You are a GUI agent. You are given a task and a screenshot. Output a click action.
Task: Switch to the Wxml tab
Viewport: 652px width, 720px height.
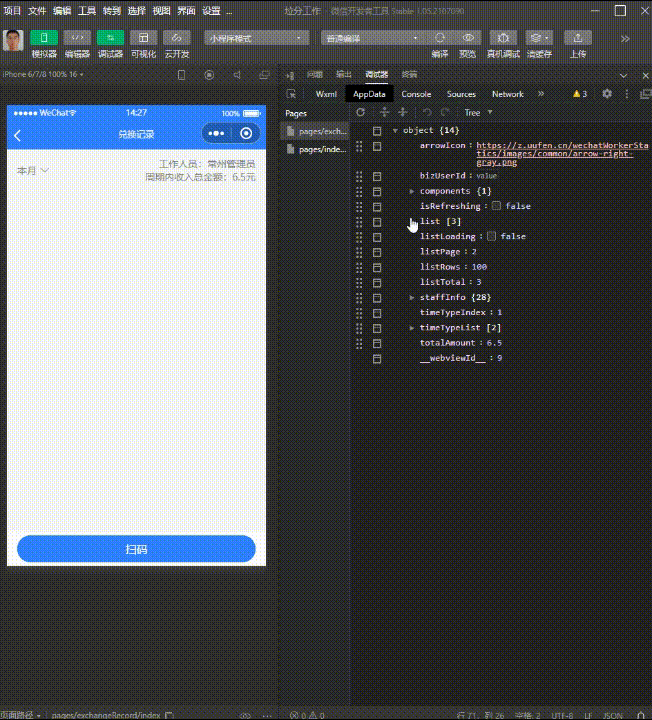tap(326, 94)
